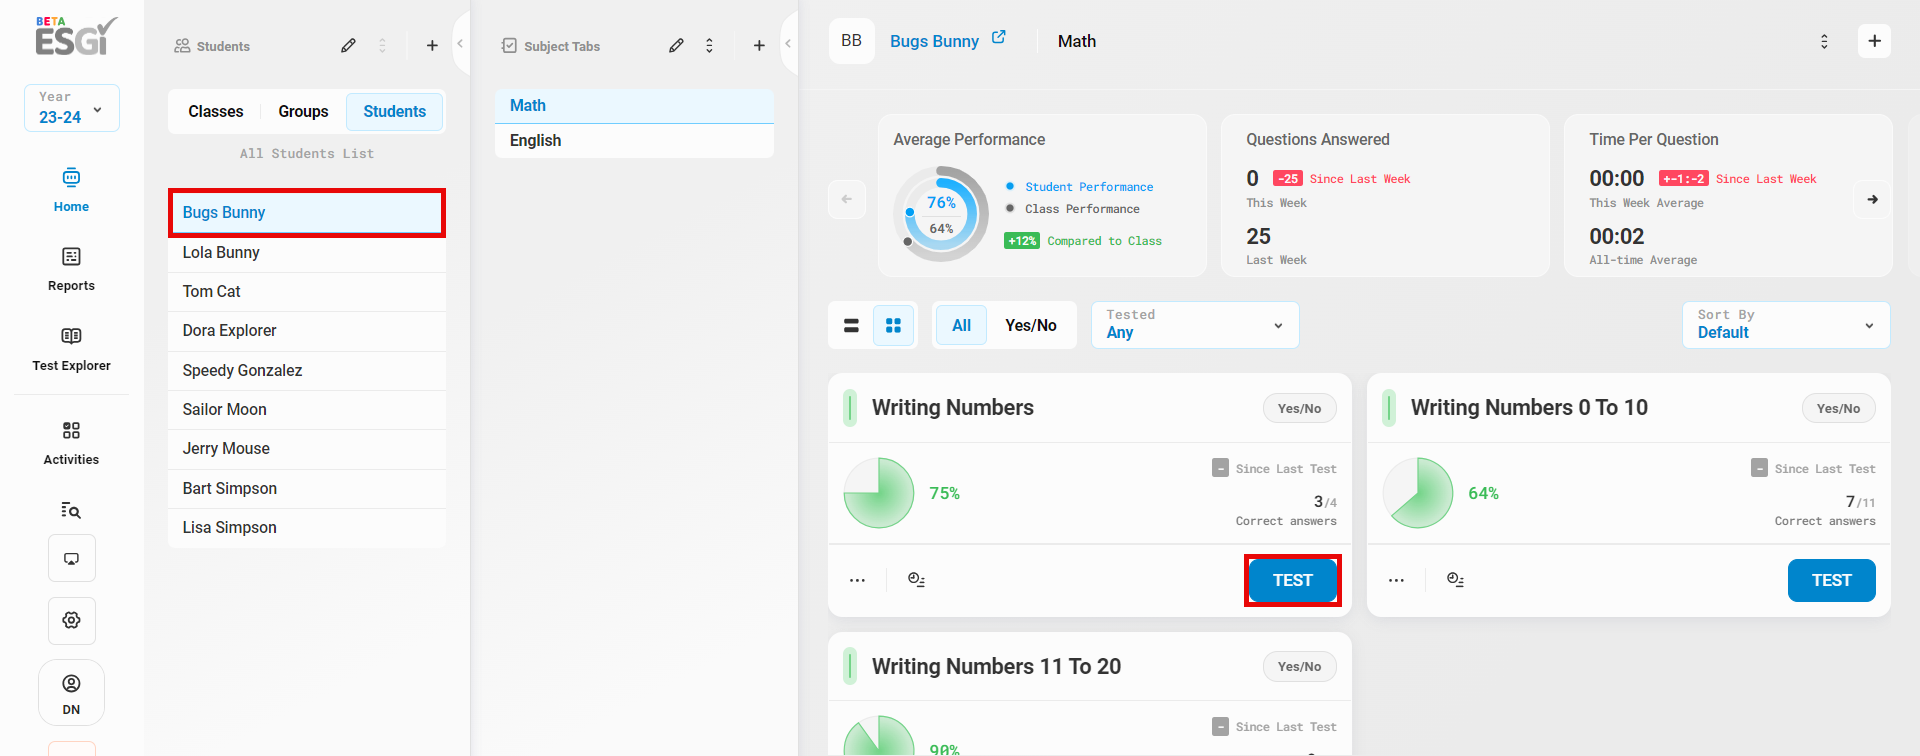This screenshot has width=1920, height=756.
Task: Open history icon on Writing Numbers card
Action: [916, 580]
